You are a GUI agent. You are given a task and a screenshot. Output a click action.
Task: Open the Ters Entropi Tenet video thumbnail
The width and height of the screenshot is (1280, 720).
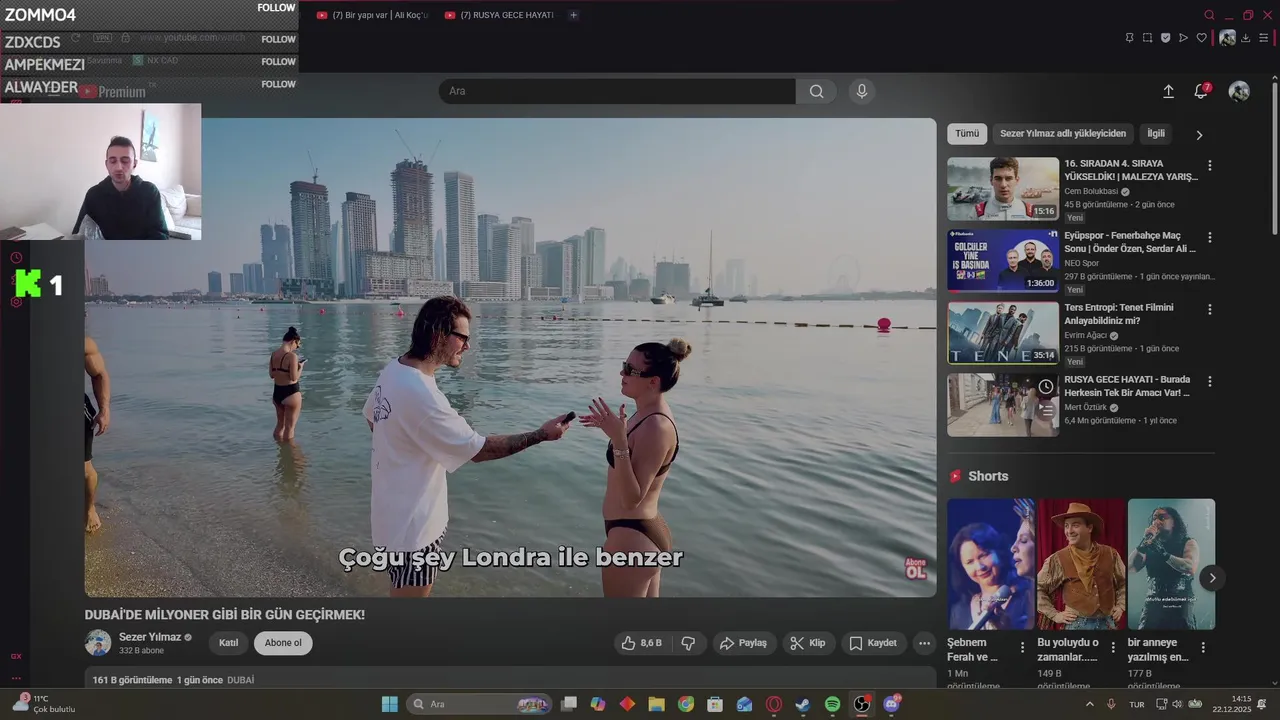coord(1003,333)
